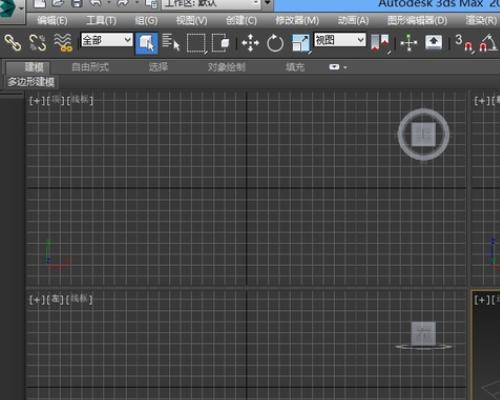Viewport: 500px width, 400px height.
Task: Choose the Bind to Space Warp tool
Action: click(63, 43)
